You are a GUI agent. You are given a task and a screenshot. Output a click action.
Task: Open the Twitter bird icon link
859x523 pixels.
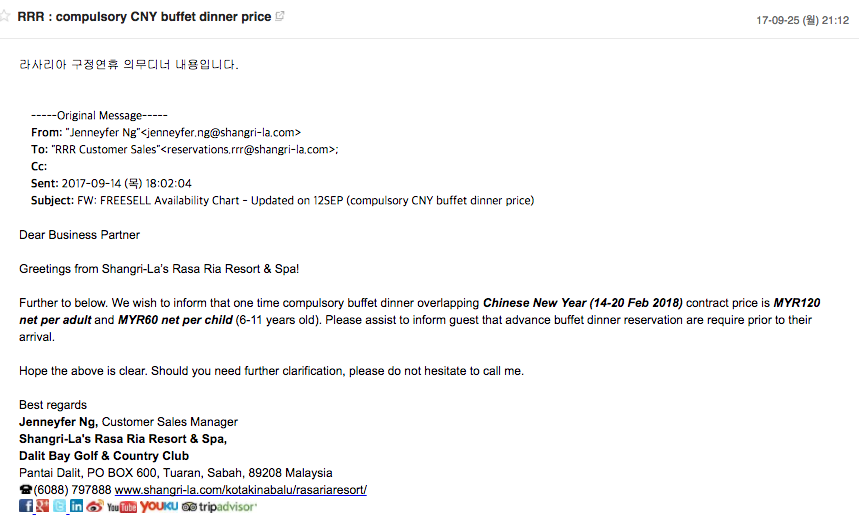(60, 506)
